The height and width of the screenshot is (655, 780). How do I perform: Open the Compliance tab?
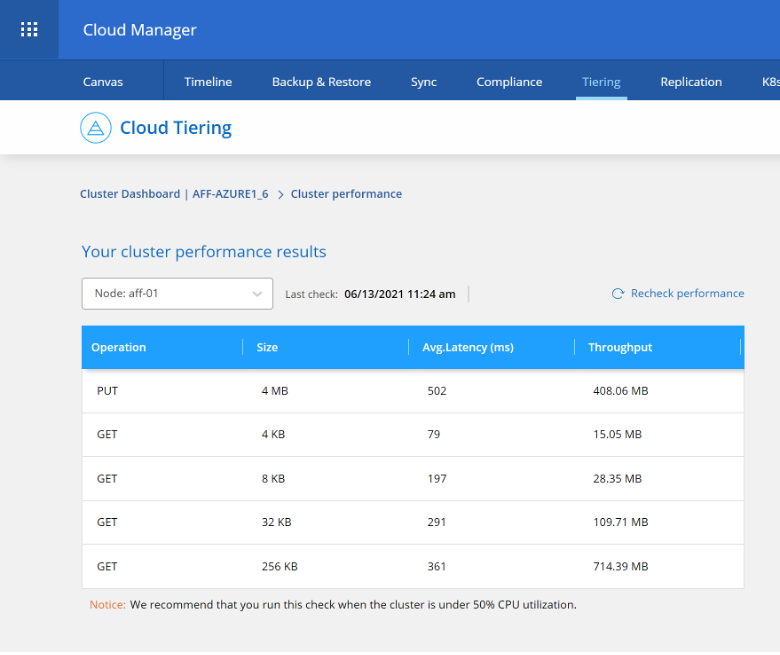509,82
